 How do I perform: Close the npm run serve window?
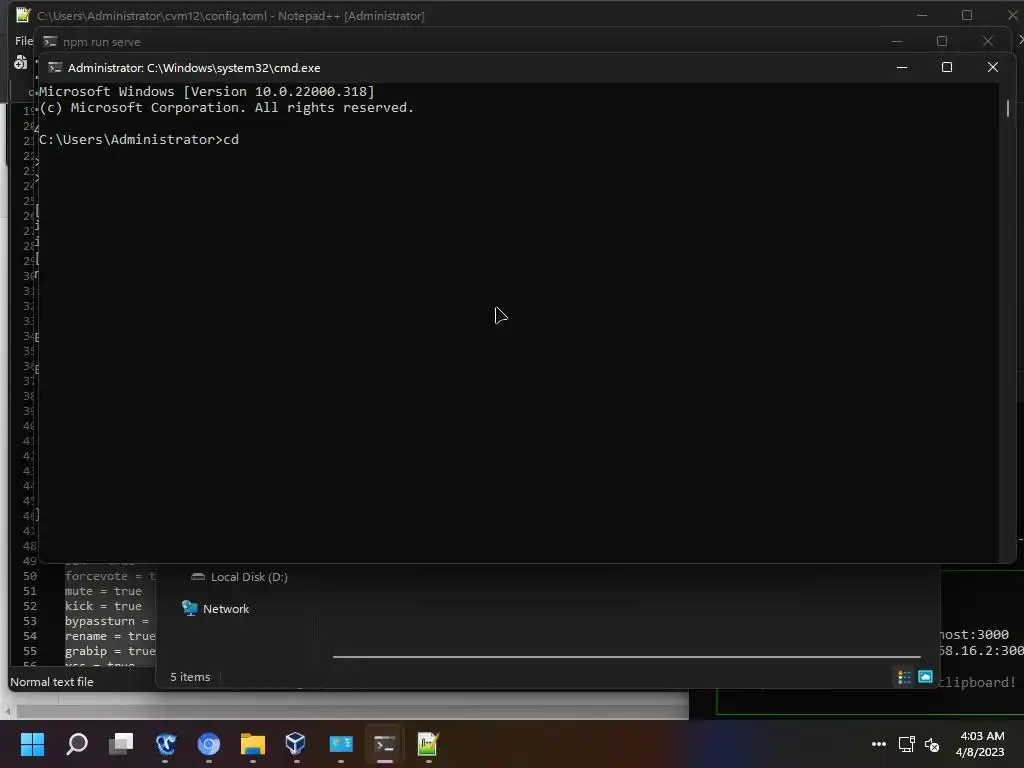pyautogui.click(x=988, y=41)
